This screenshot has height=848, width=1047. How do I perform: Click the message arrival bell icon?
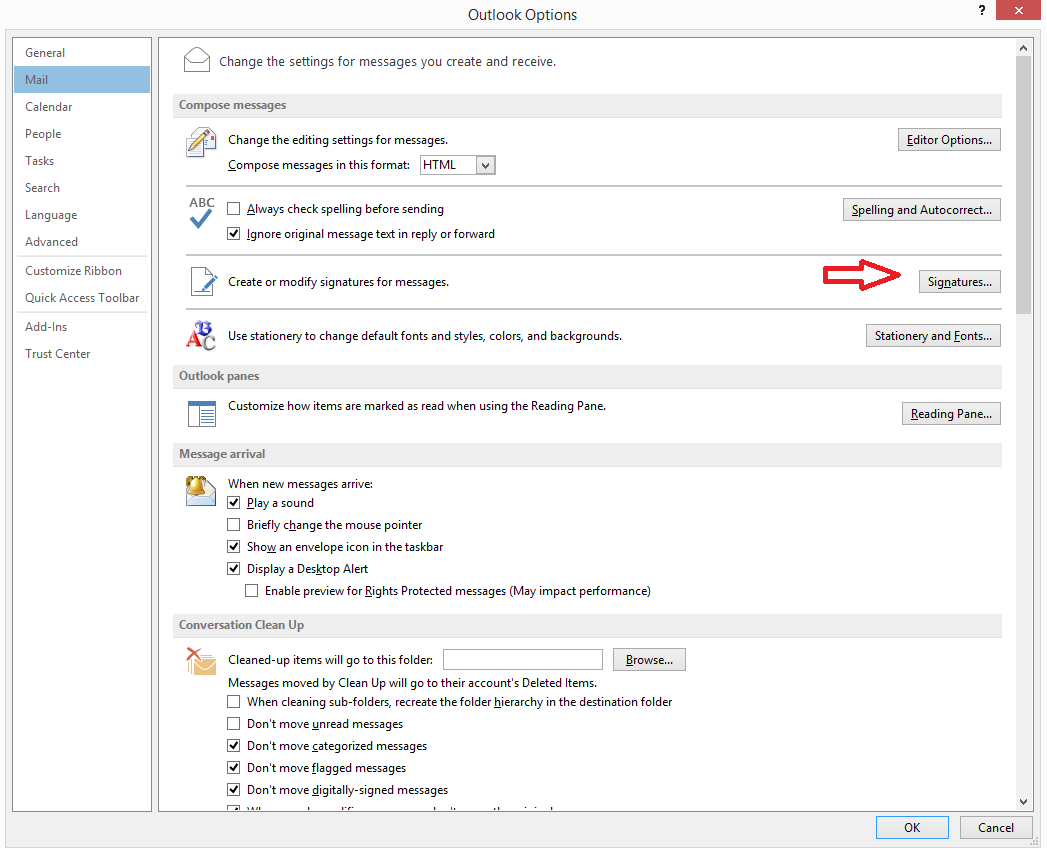201,490
